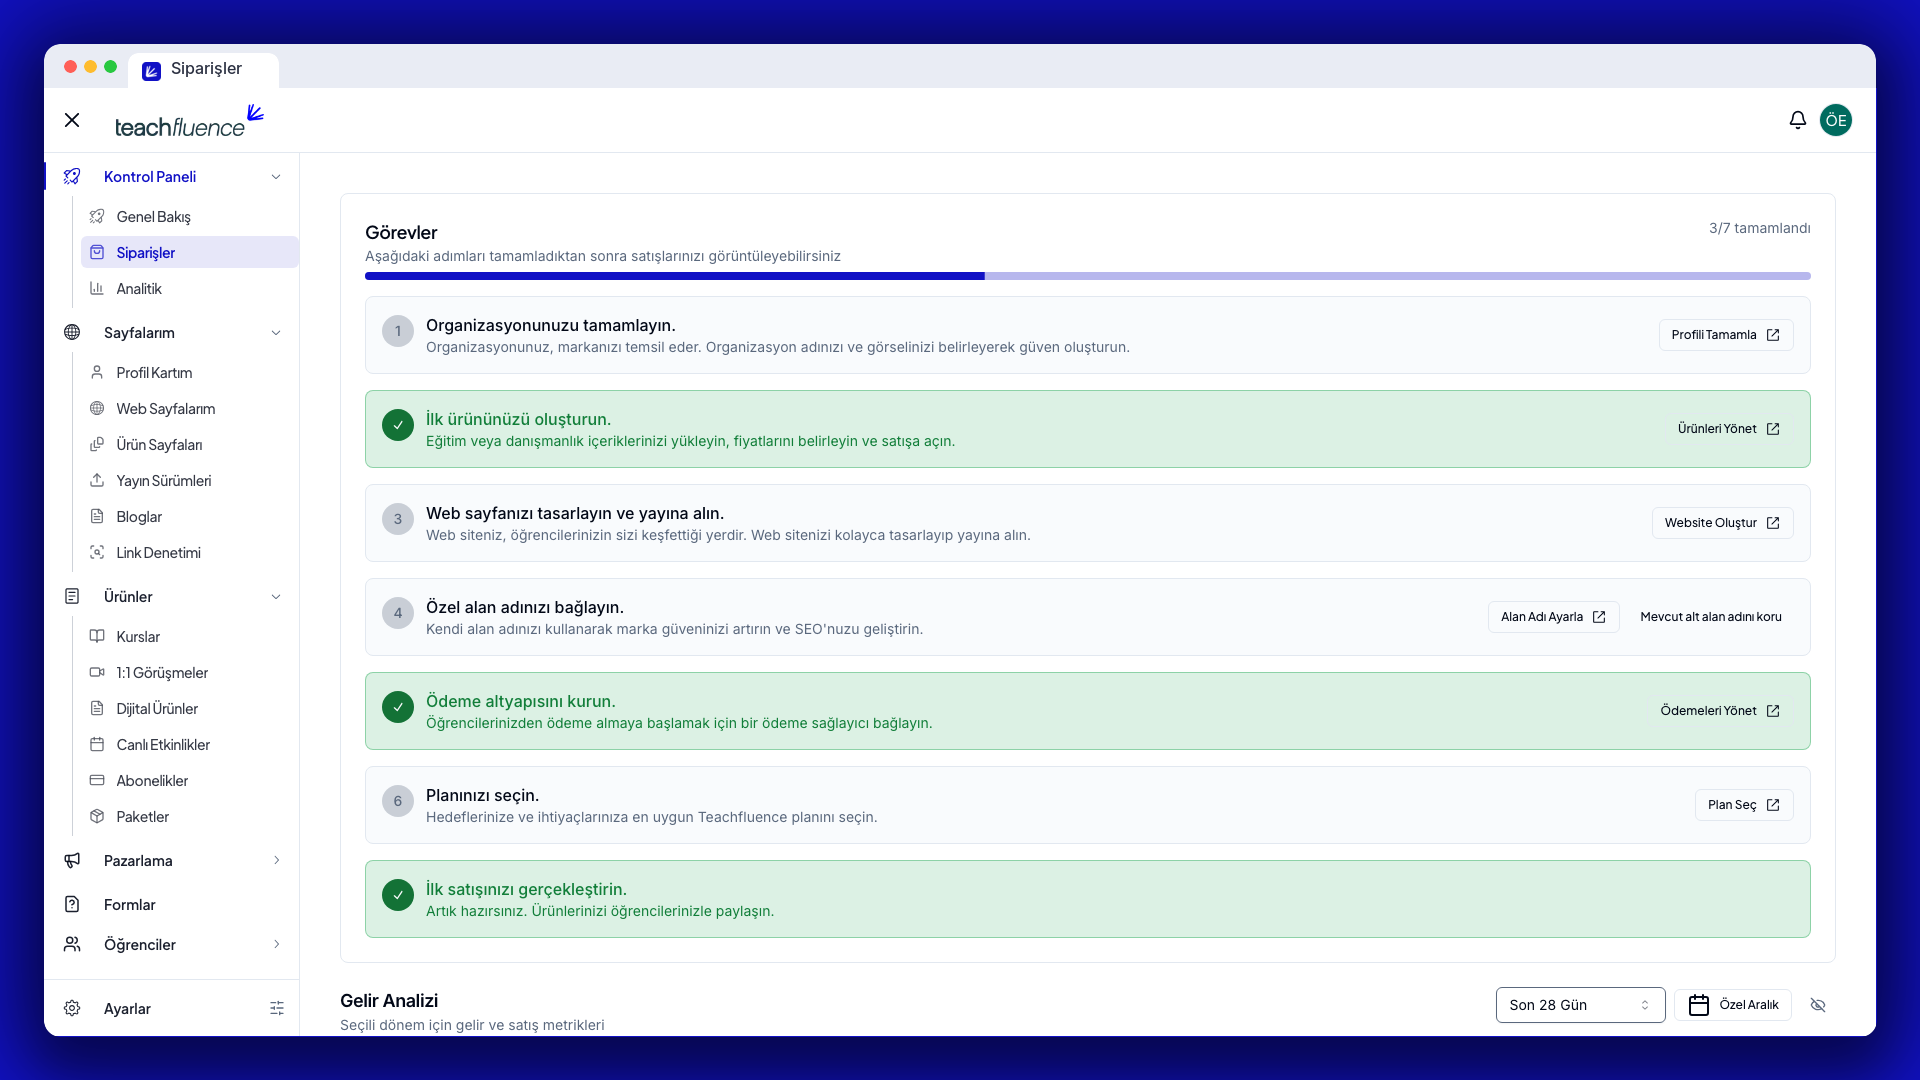Click the Ödeme altyapısını kurun checkmark
The width and height of the screenshot is (1920, 1080).
click(398, 707)
